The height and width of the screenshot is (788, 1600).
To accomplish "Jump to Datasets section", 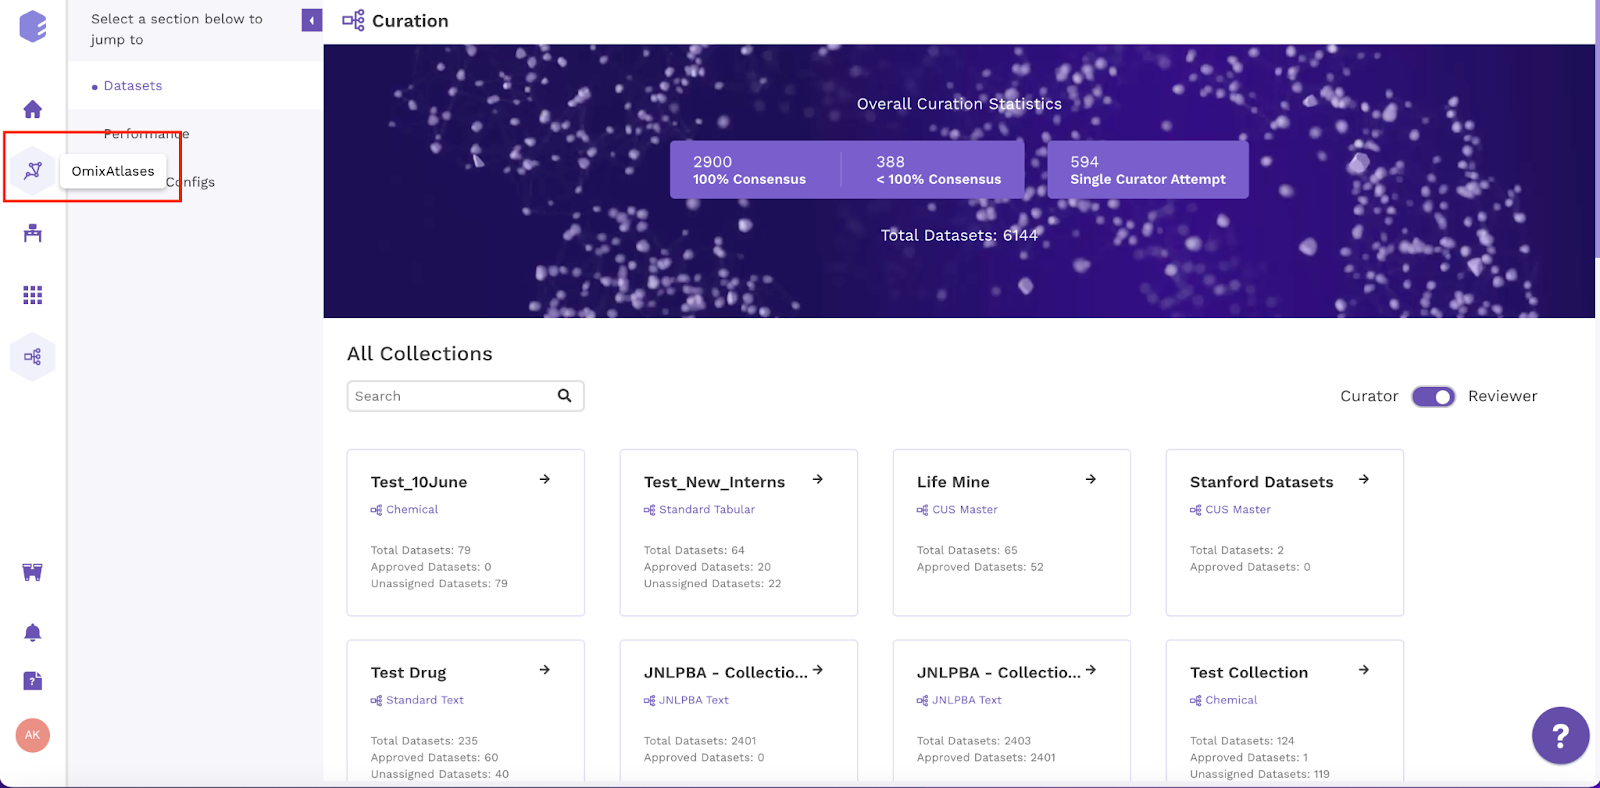I will pyautogui.click(x=133, y=86).
